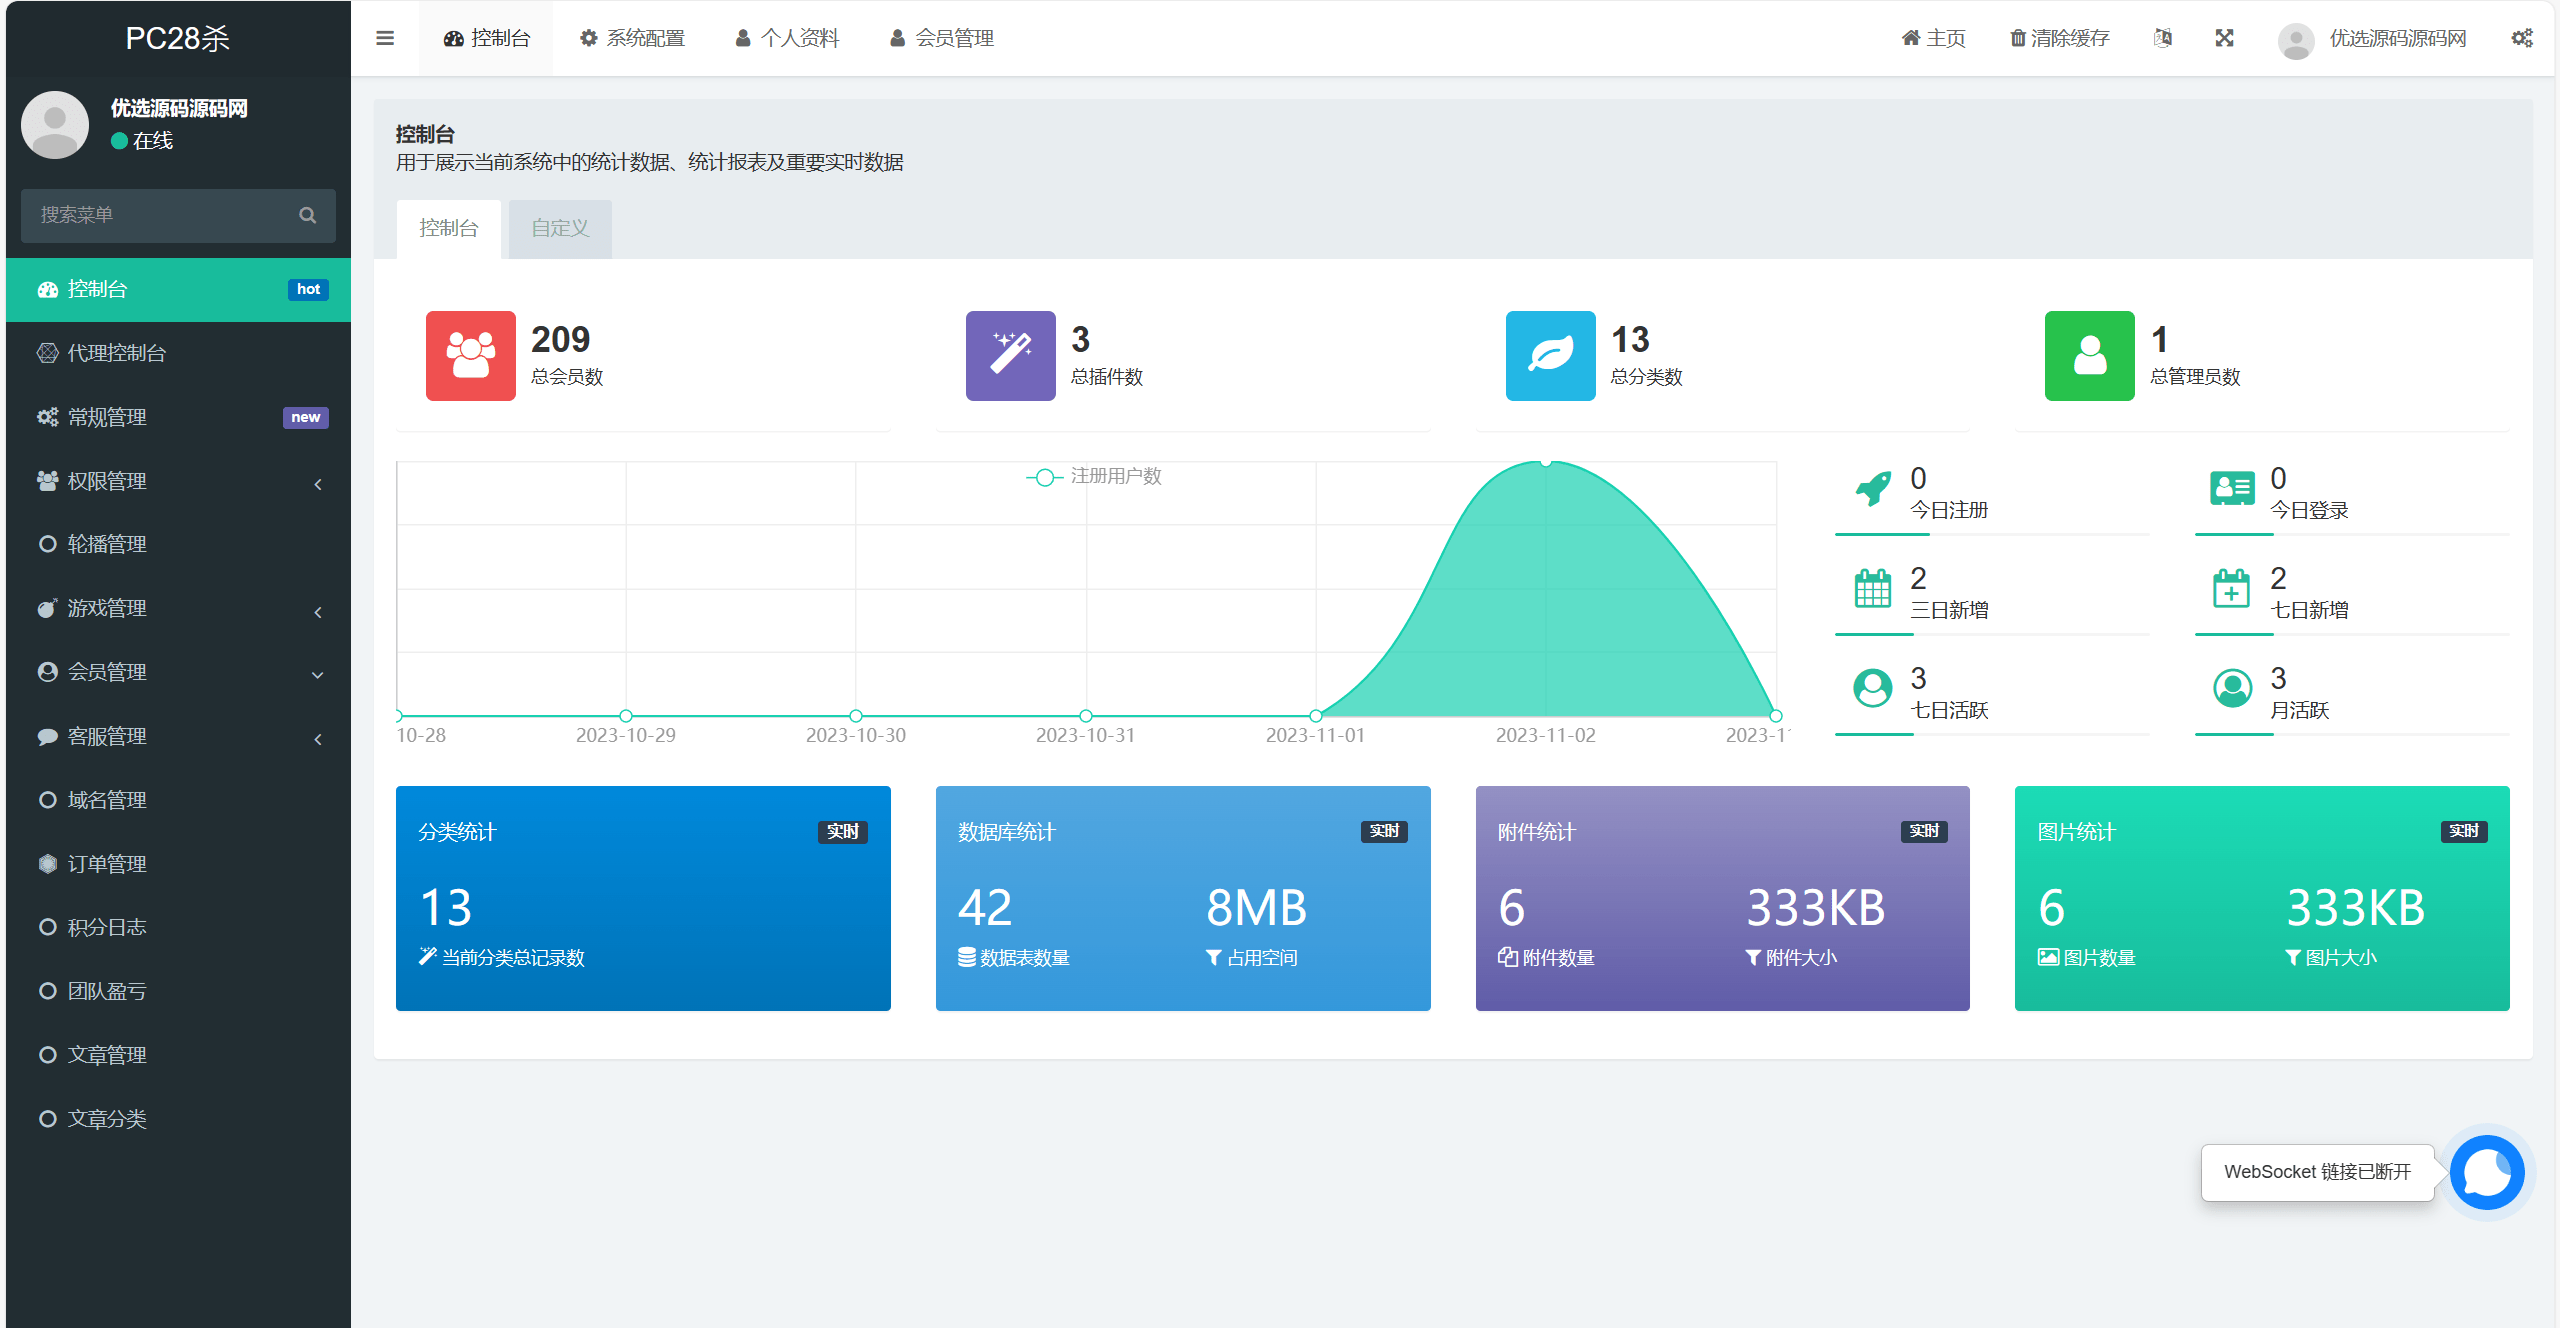The image size is (2560, 1328).
Task: Click the purple magic wand plugins icon
Action: pyautogui.click(x=1011, y=356)
